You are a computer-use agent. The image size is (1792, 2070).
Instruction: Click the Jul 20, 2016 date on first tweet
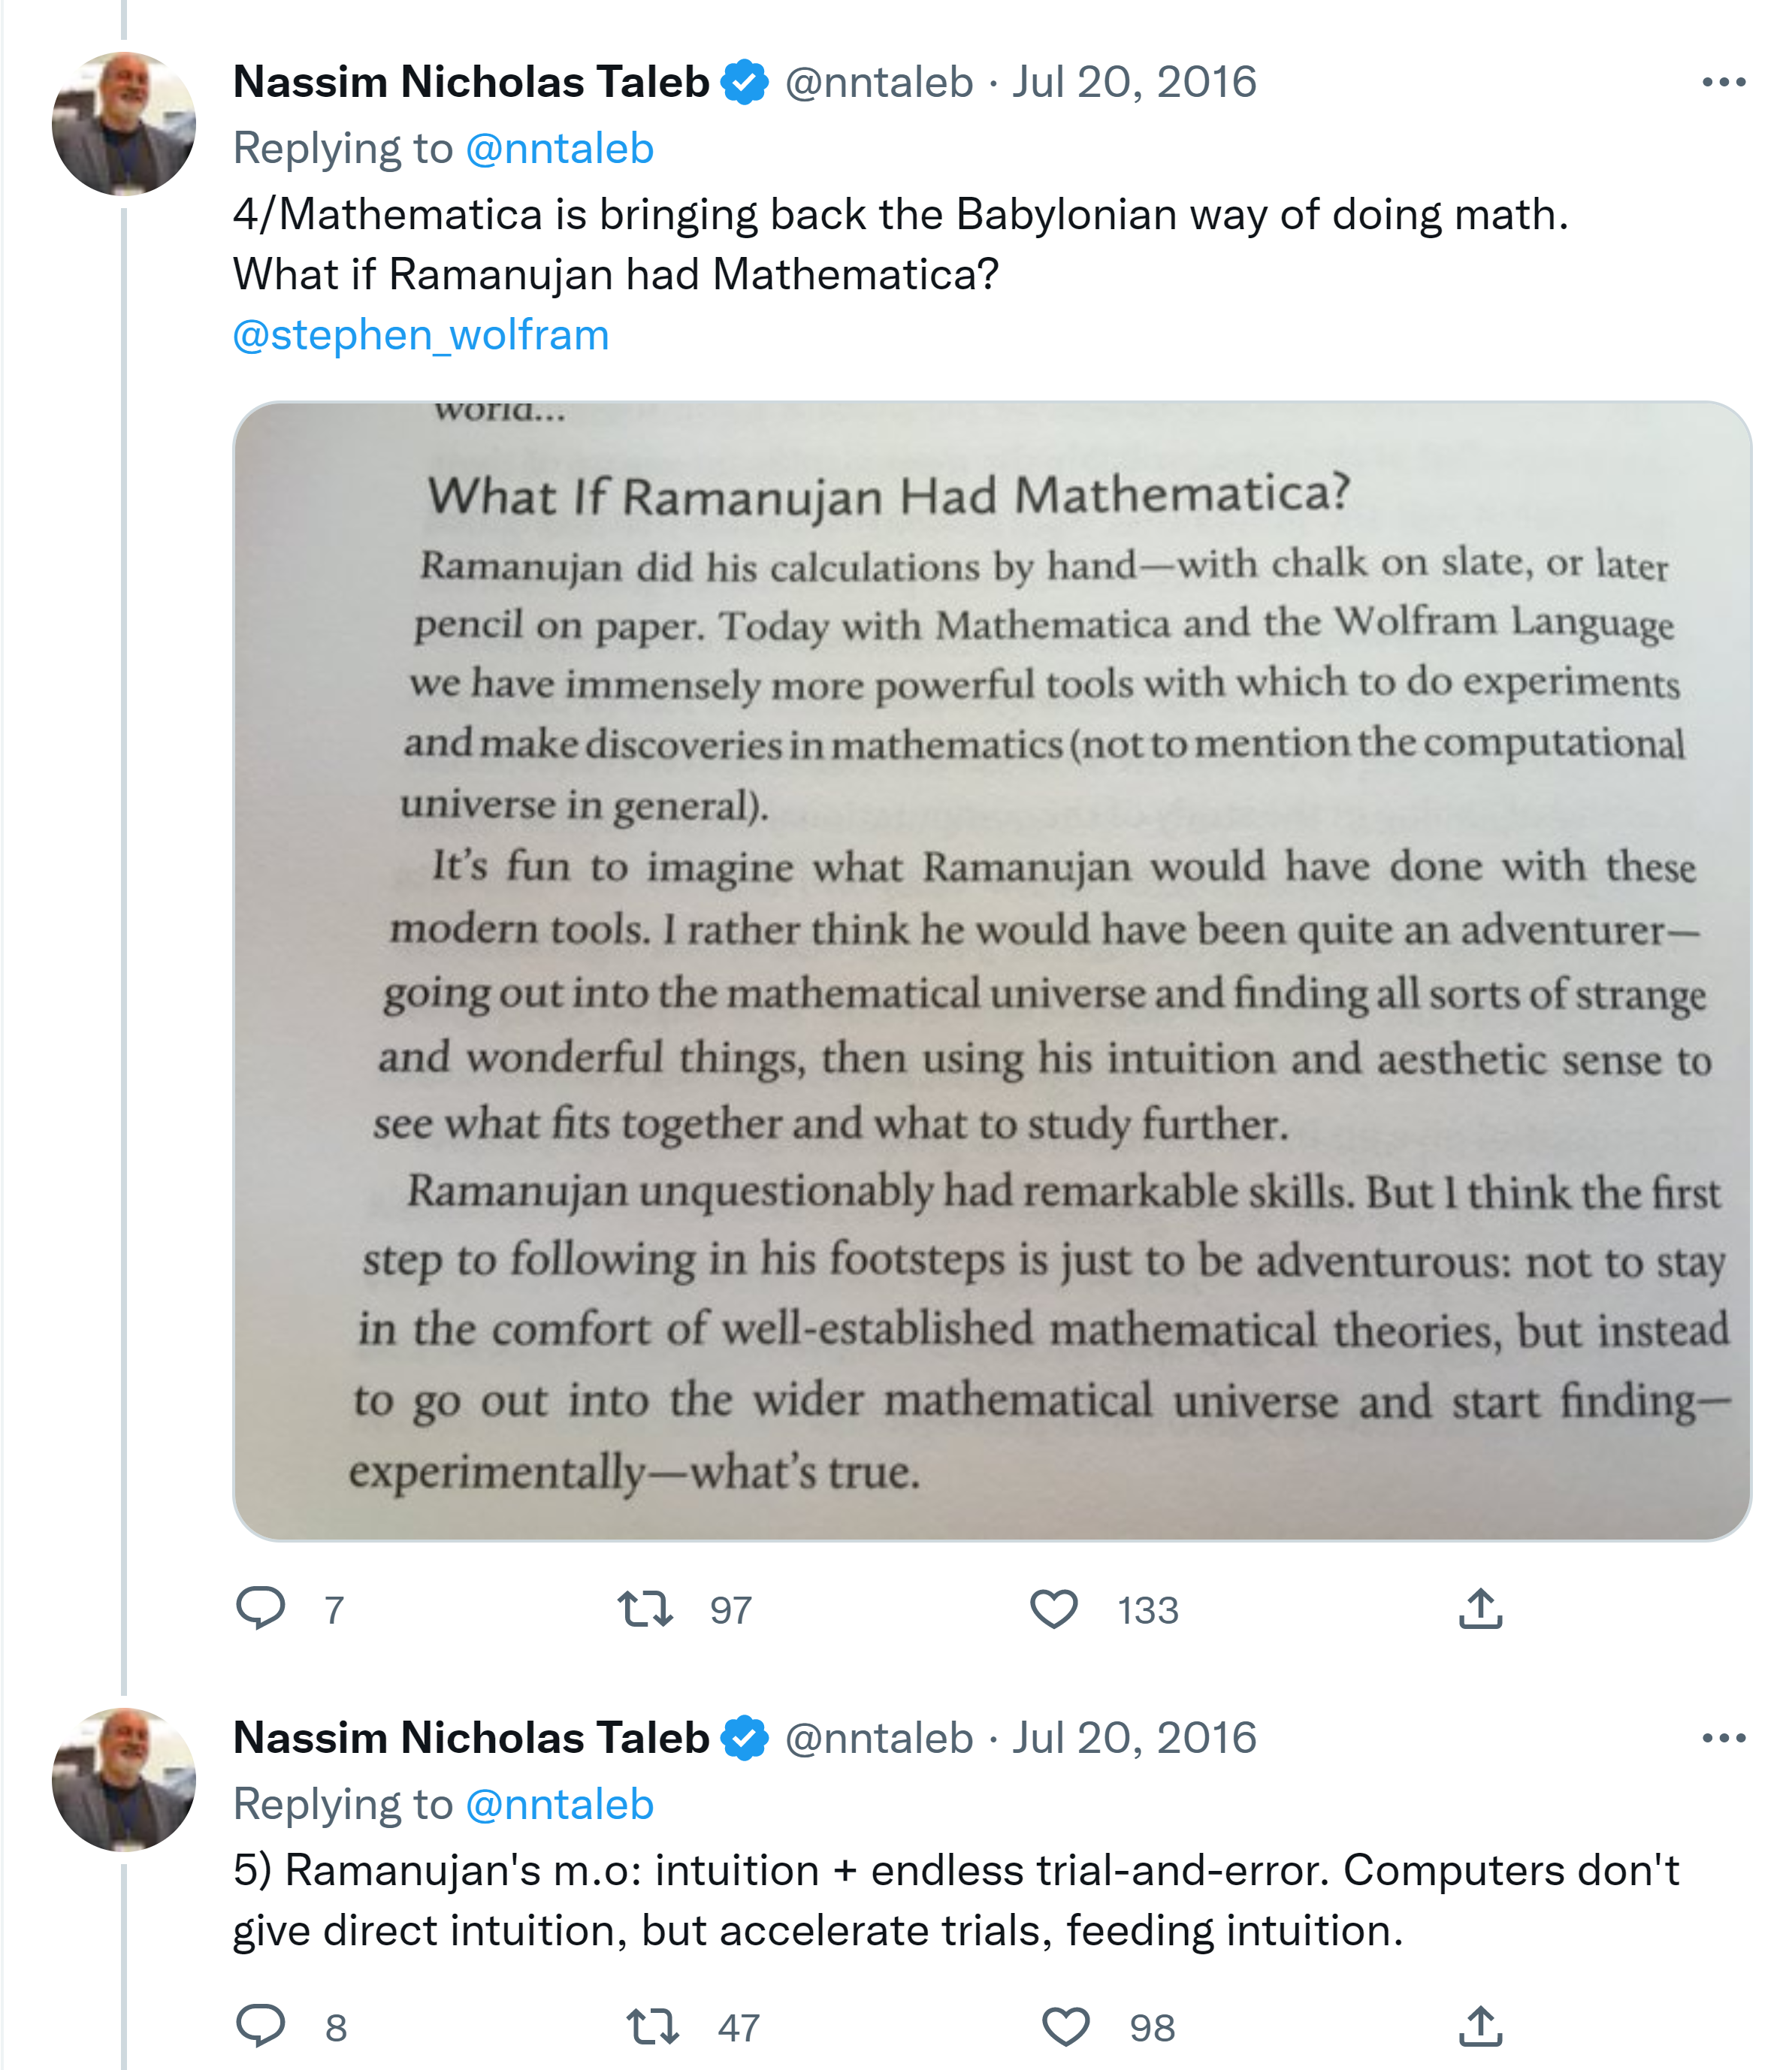coord(1134,82)
